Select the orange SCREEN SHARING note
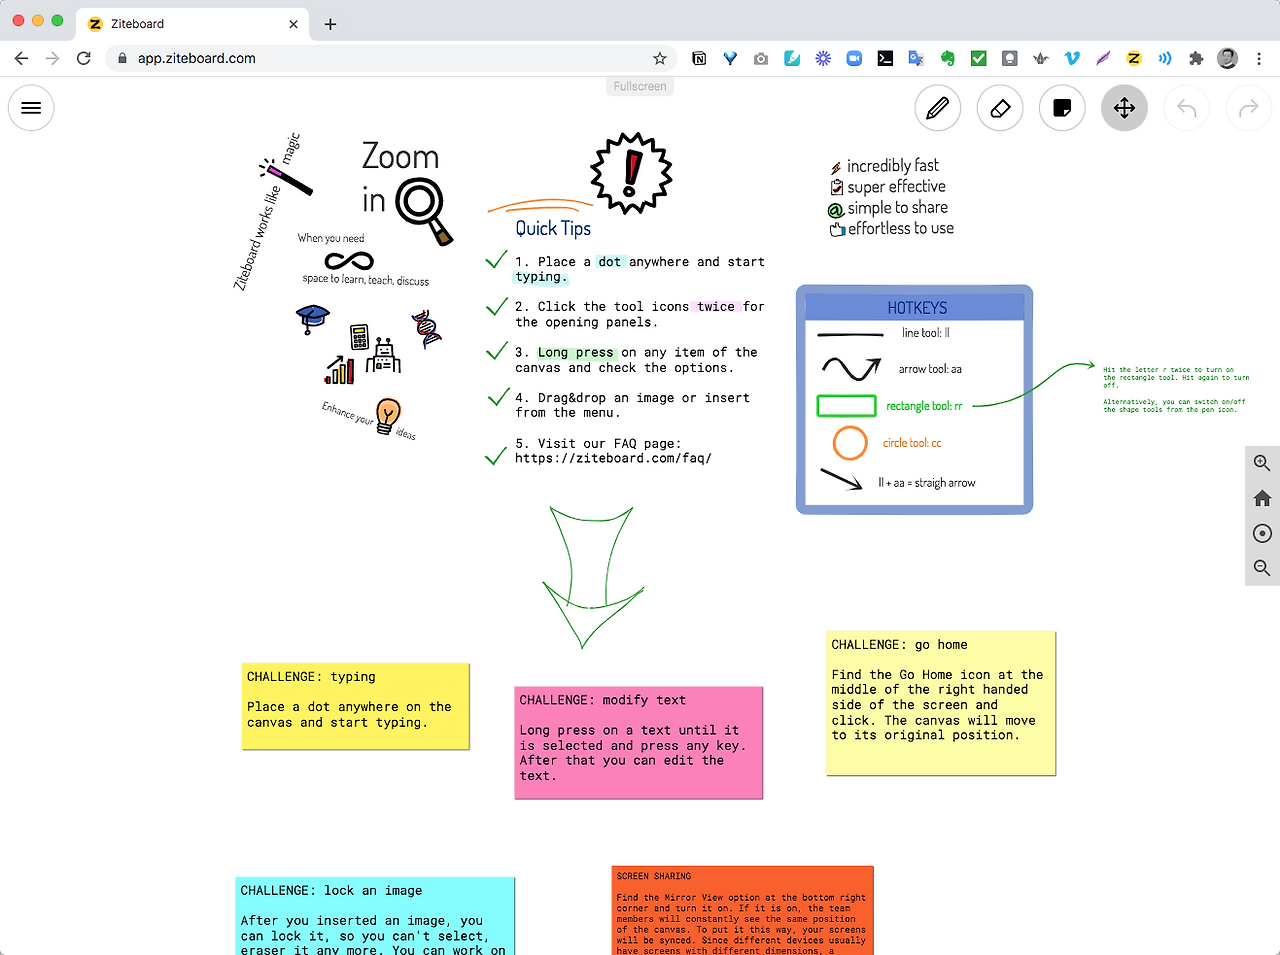 pos(742,910)
